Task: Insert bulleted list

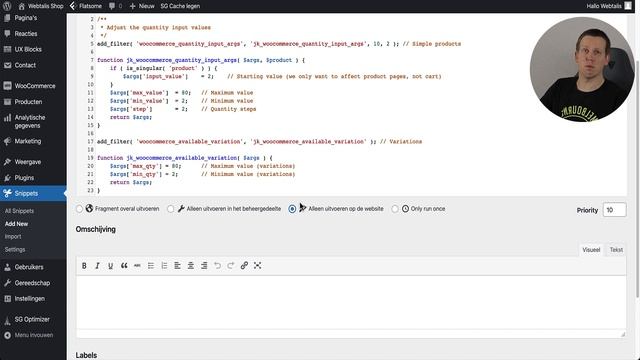Action: click(151, 265)
